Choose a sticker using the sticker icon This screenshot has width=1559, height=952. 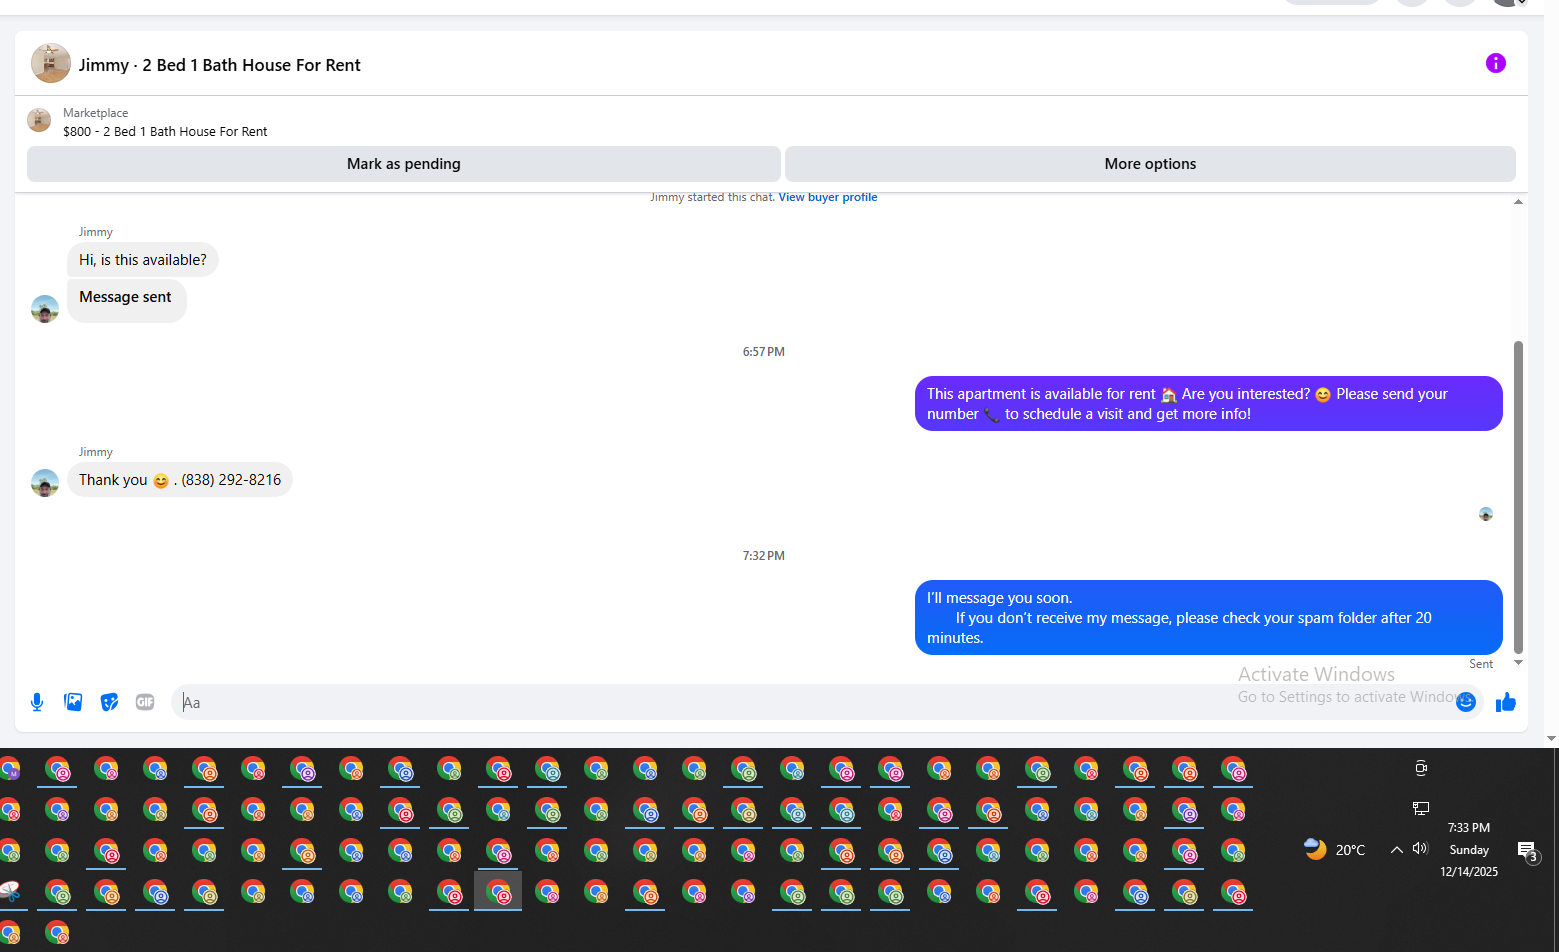pyautogui.click(x=109, y=702)
